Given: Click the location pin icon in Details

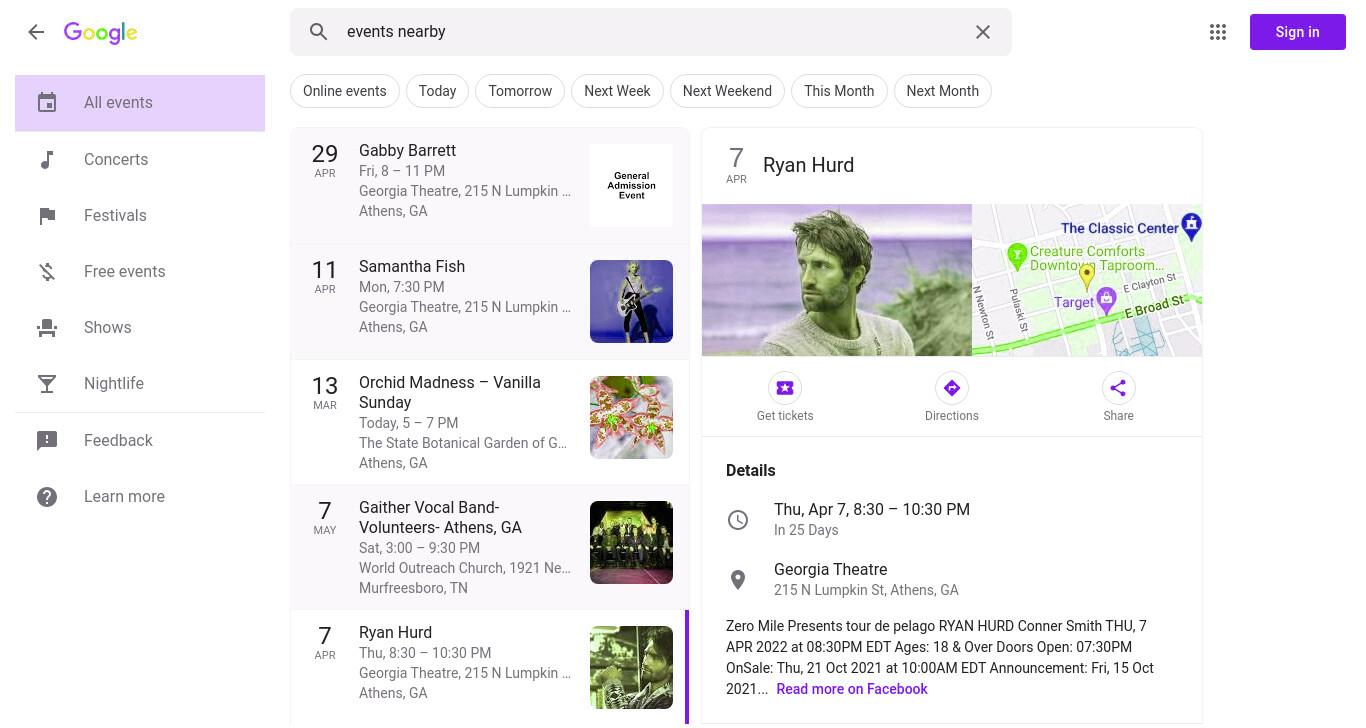Looking at the screenshot, I should (738, 580).
